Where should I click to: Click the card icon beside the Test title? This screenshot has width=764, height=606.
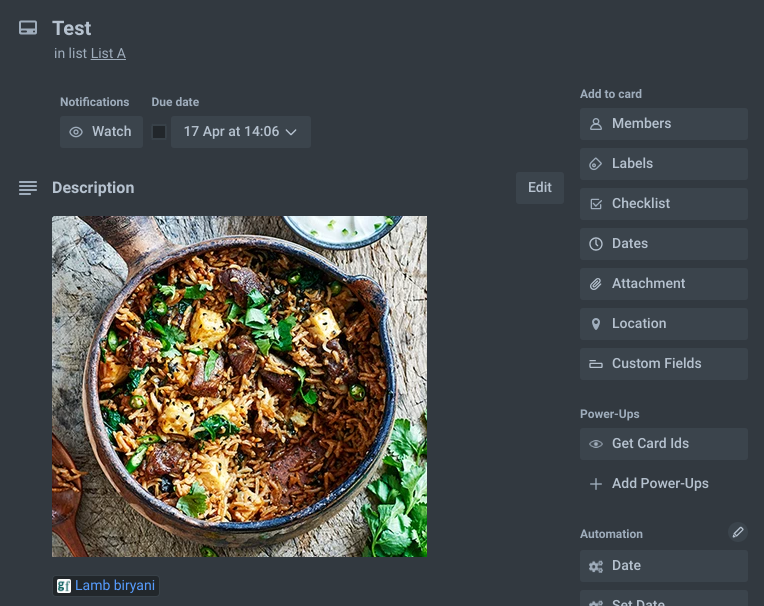click(28, 28)
